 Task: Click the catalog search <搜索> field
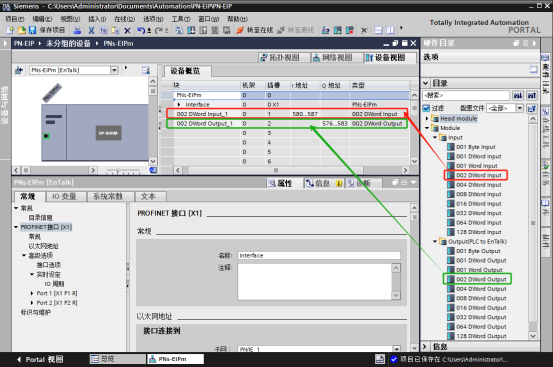[467, 96]
